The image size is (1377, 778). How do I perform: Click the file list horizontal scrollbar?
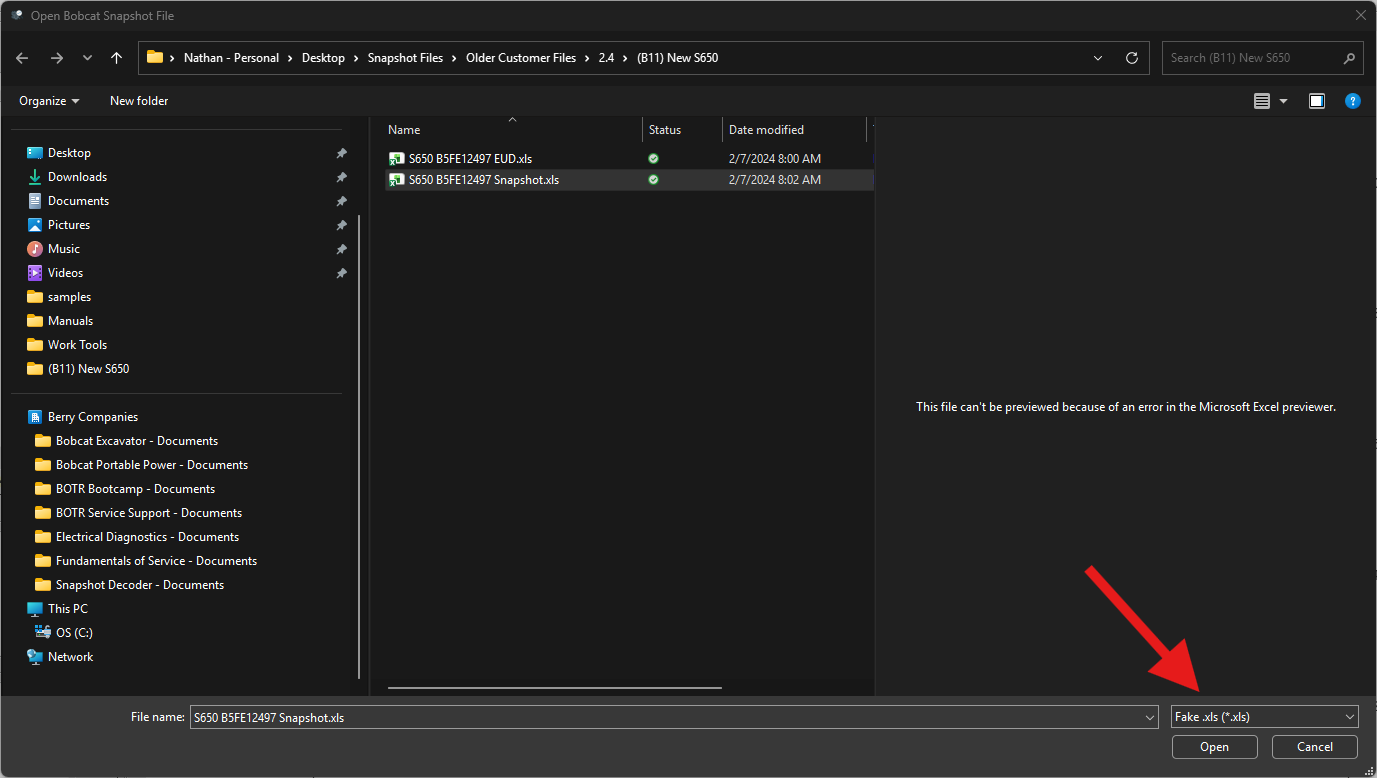555,688
